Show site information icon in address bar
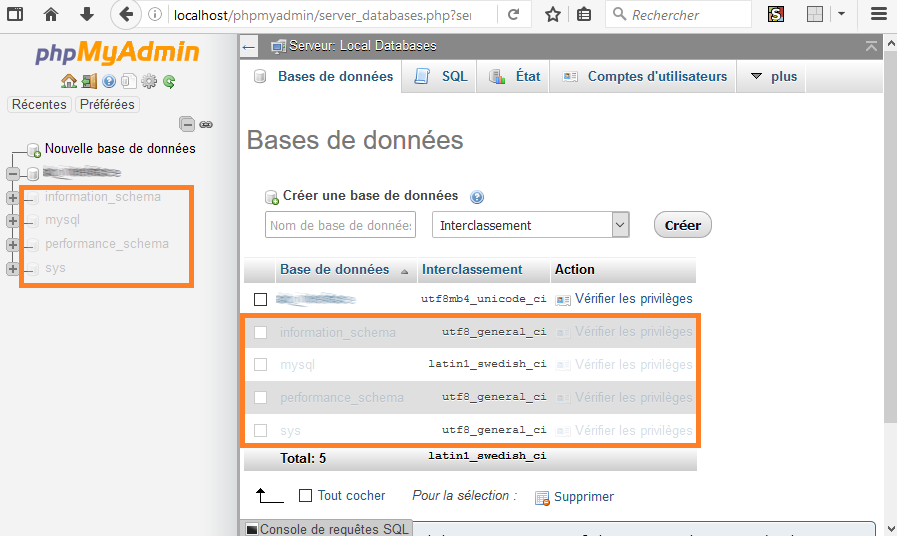This screenshot has height=536, width=897. pyautogui.click(x=154, y=14)
